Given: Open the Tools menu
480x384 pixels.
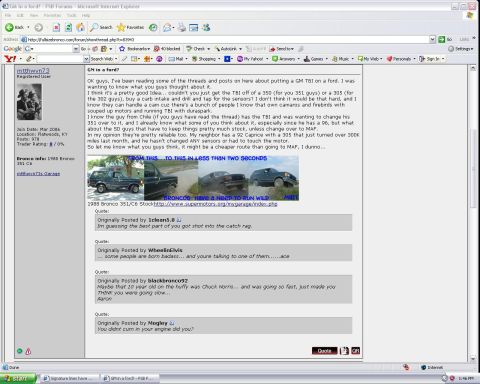Looking at the screenshot, I should tap(71, 15).
